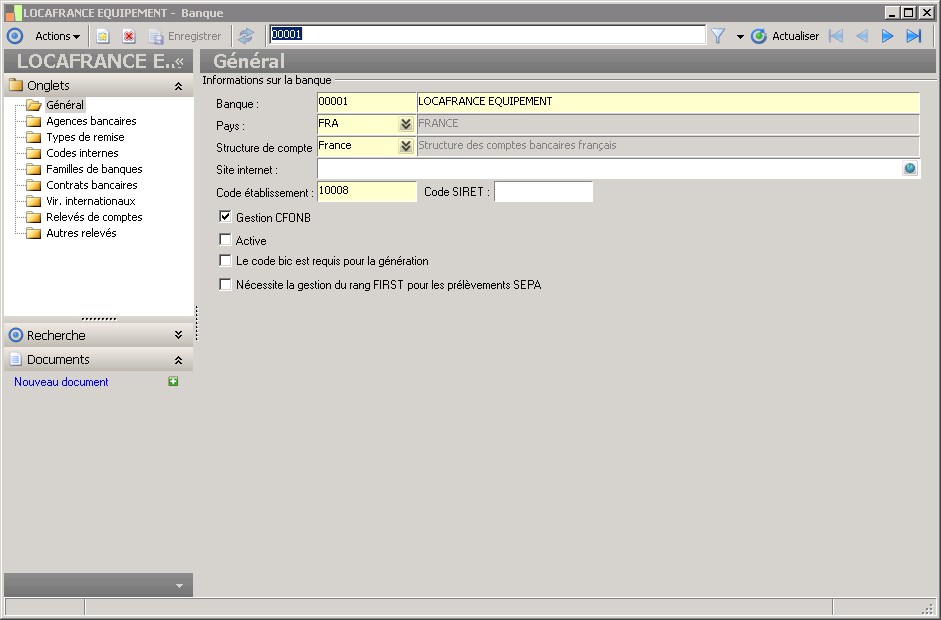Create a new record with the new-document icon
Screen dimensions: 941x620
(x=103, y=36)
